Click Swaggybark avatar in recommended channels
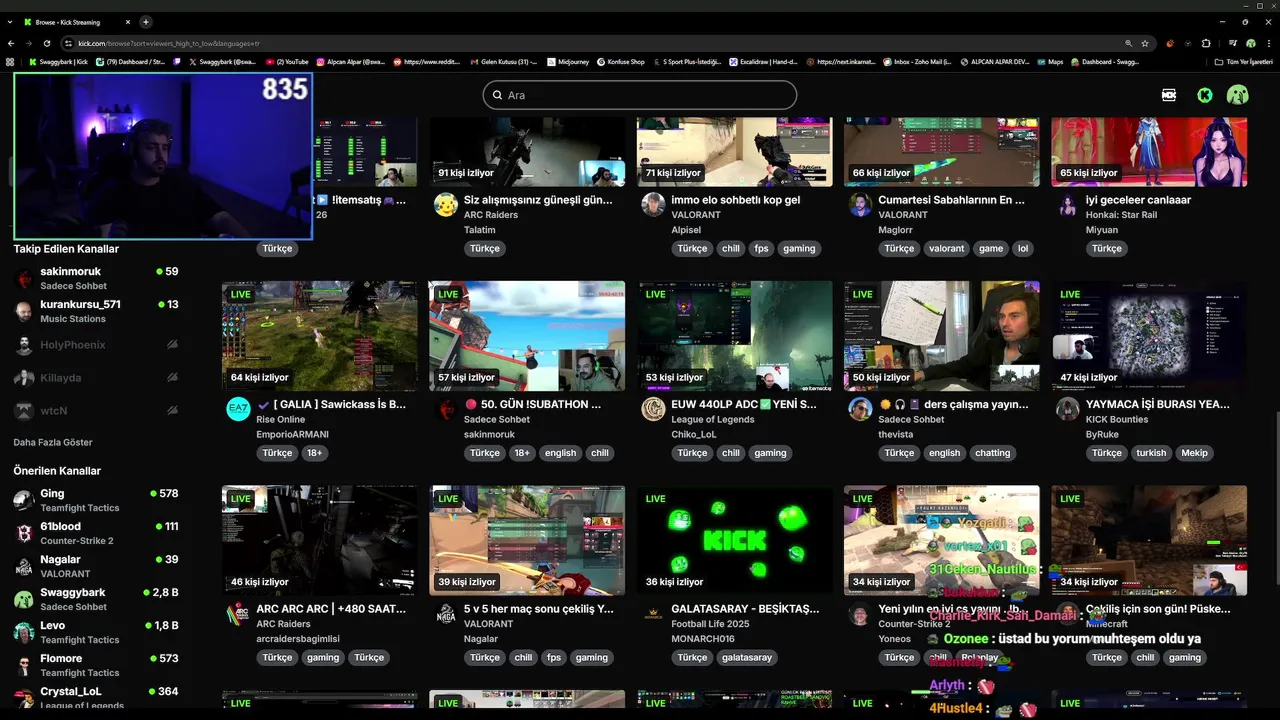The width and height of the screenshot is (1280, 720). (x=24, y=599)
